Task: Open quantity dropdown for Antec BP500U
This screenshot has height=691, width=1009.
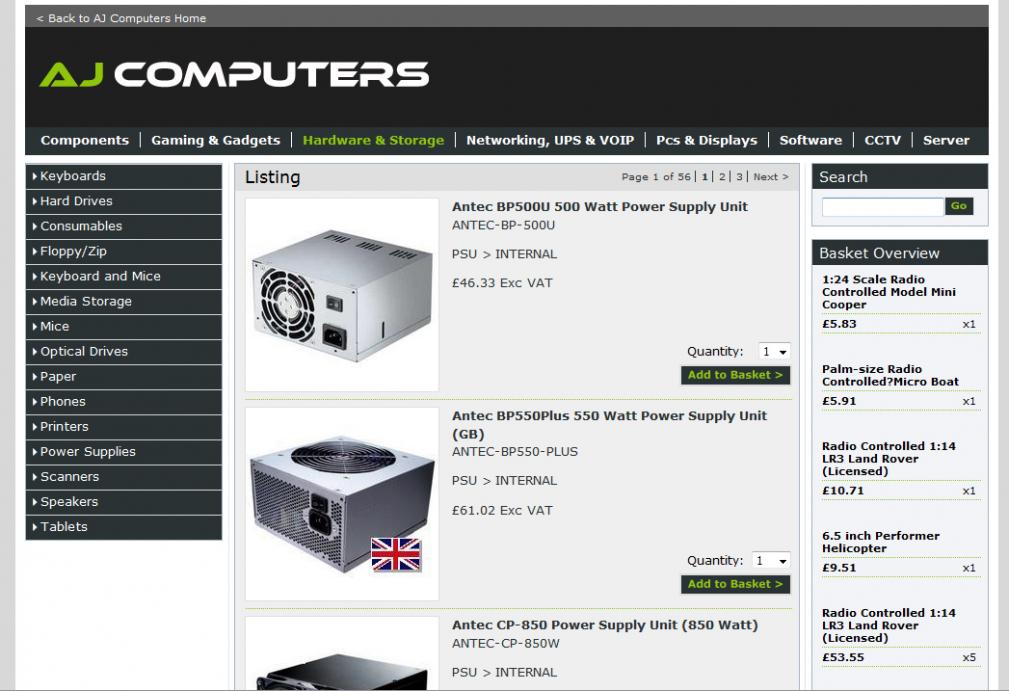Action: pos(774,351)
